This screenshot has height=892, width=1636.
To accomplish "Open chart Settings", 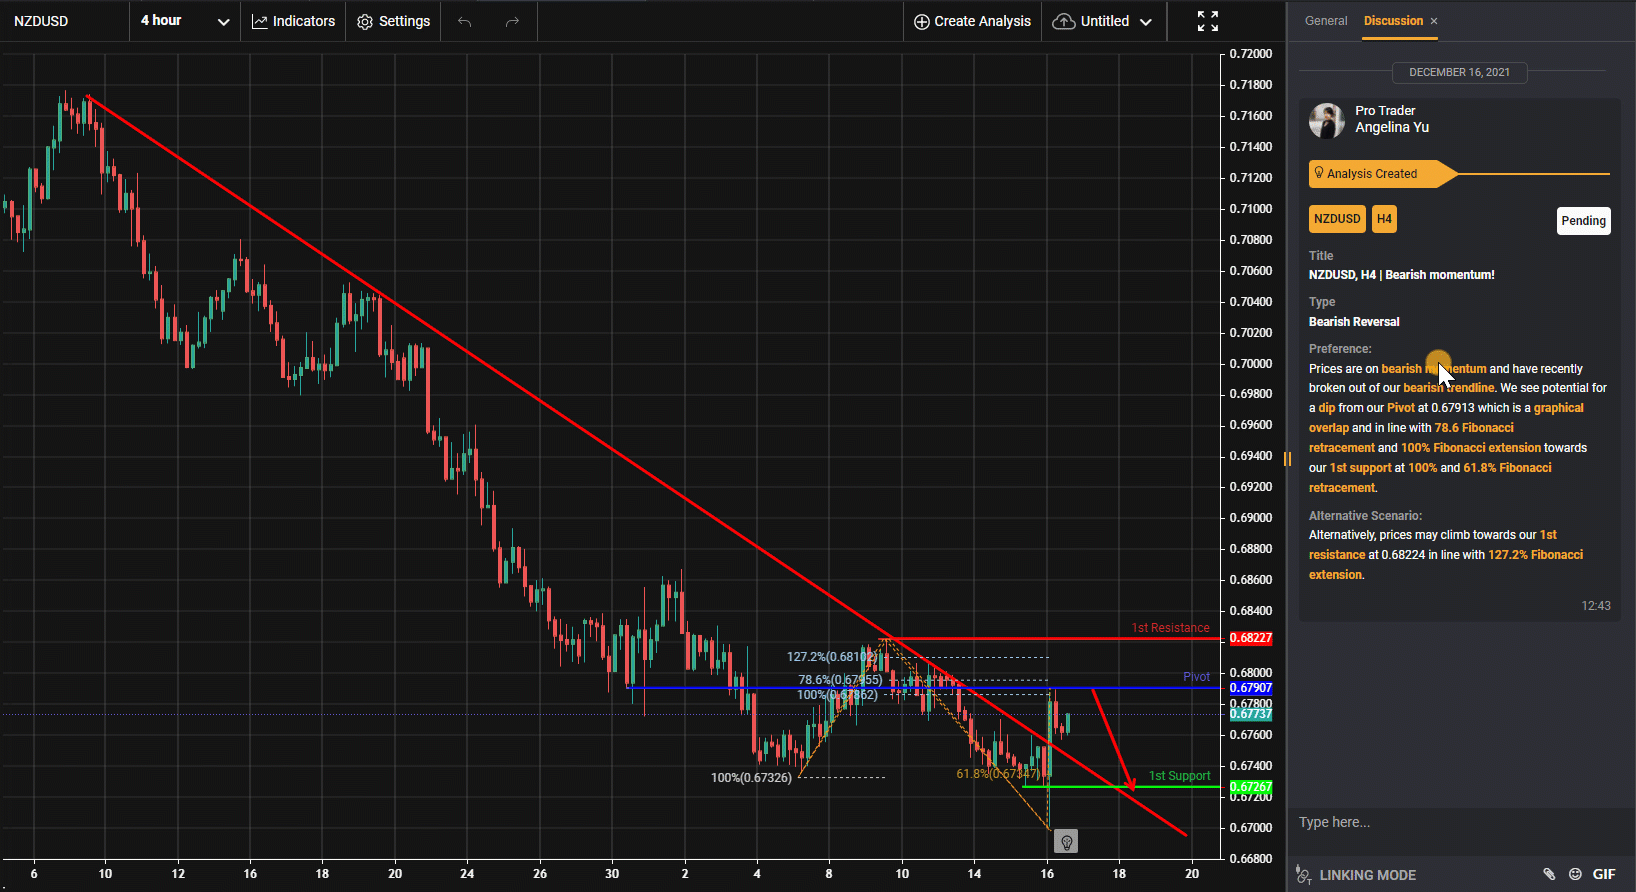I will [394, 21].
